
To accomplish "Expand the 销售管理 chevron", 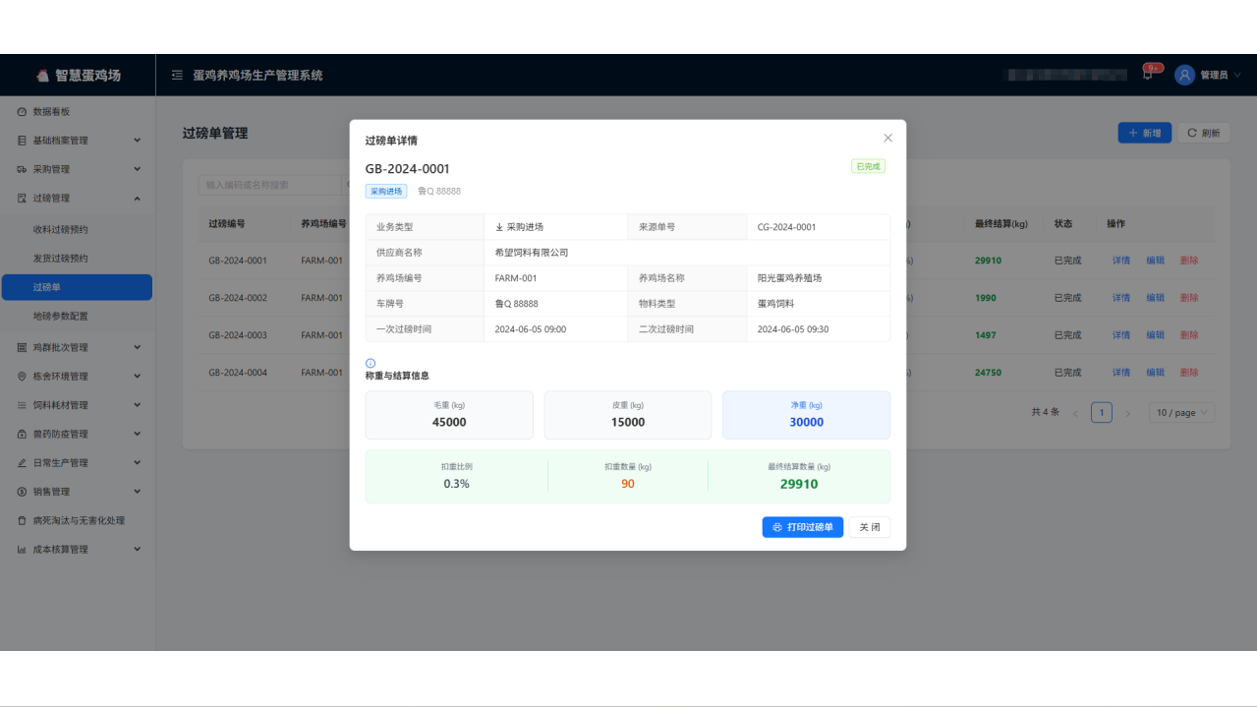I will 137,492.
